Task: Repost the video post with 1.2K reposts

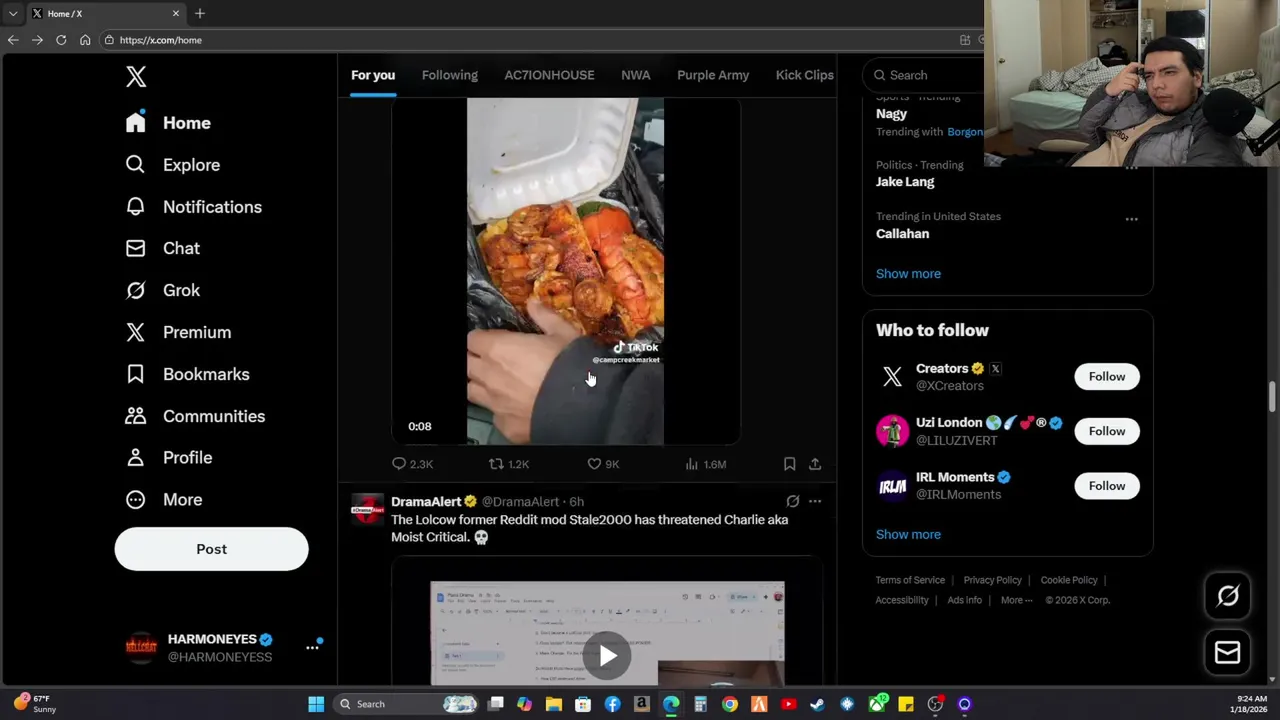Action: coord(508,464)
